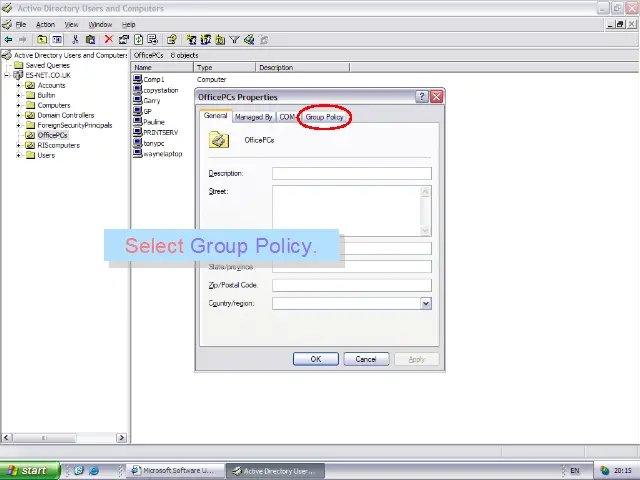Select the General tab
This screenshot has height=480, width=640.
pos(216,116)
